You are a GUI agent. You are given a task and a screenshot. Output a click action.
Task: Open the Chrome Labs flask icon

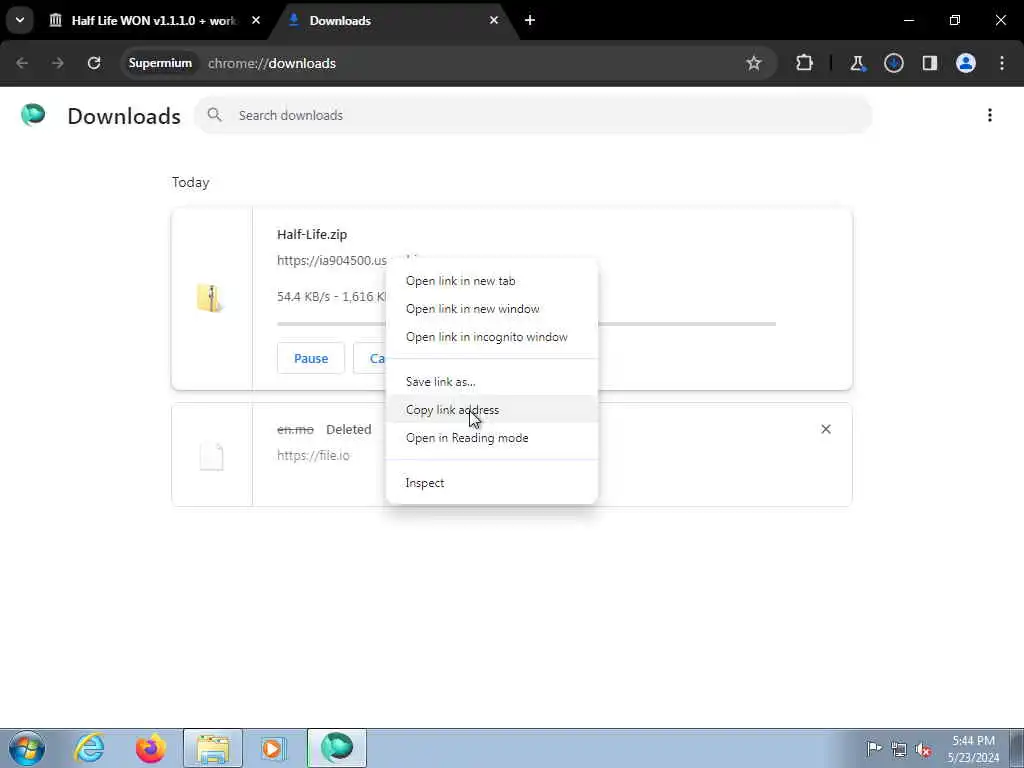point(857,63)
